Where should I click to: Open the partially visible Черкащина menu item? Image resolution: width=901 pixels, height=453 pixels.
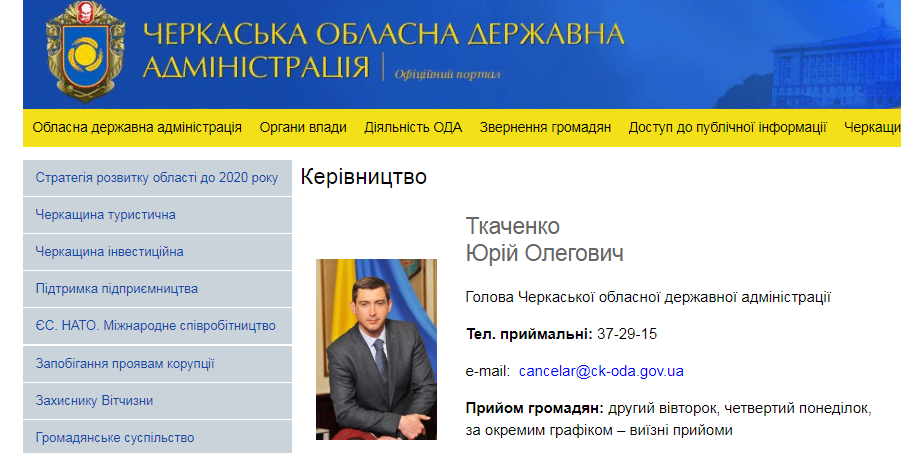coord(871,127)
